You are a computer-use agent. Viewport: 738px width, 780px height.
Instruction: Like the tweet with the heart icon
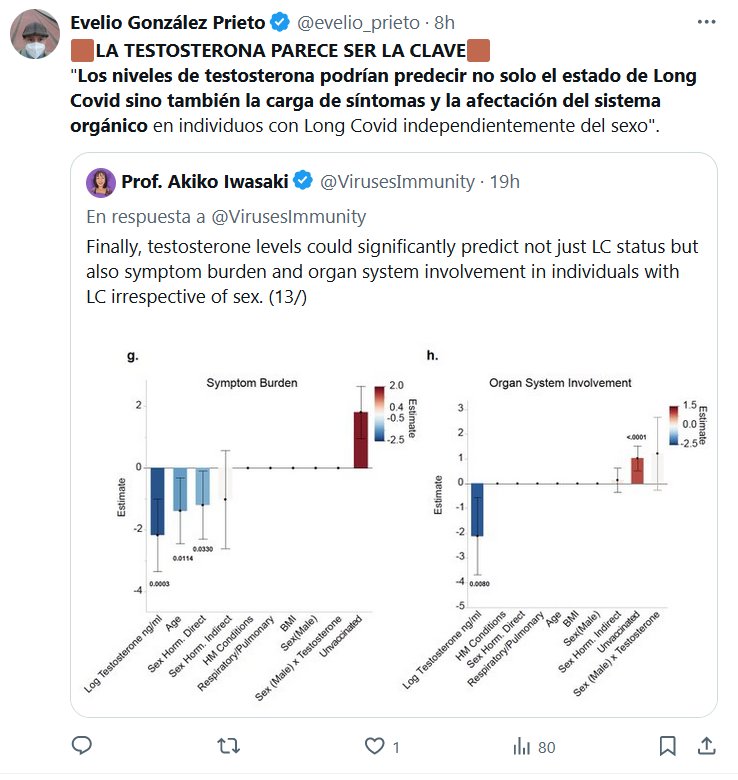[x=375, y=746]
